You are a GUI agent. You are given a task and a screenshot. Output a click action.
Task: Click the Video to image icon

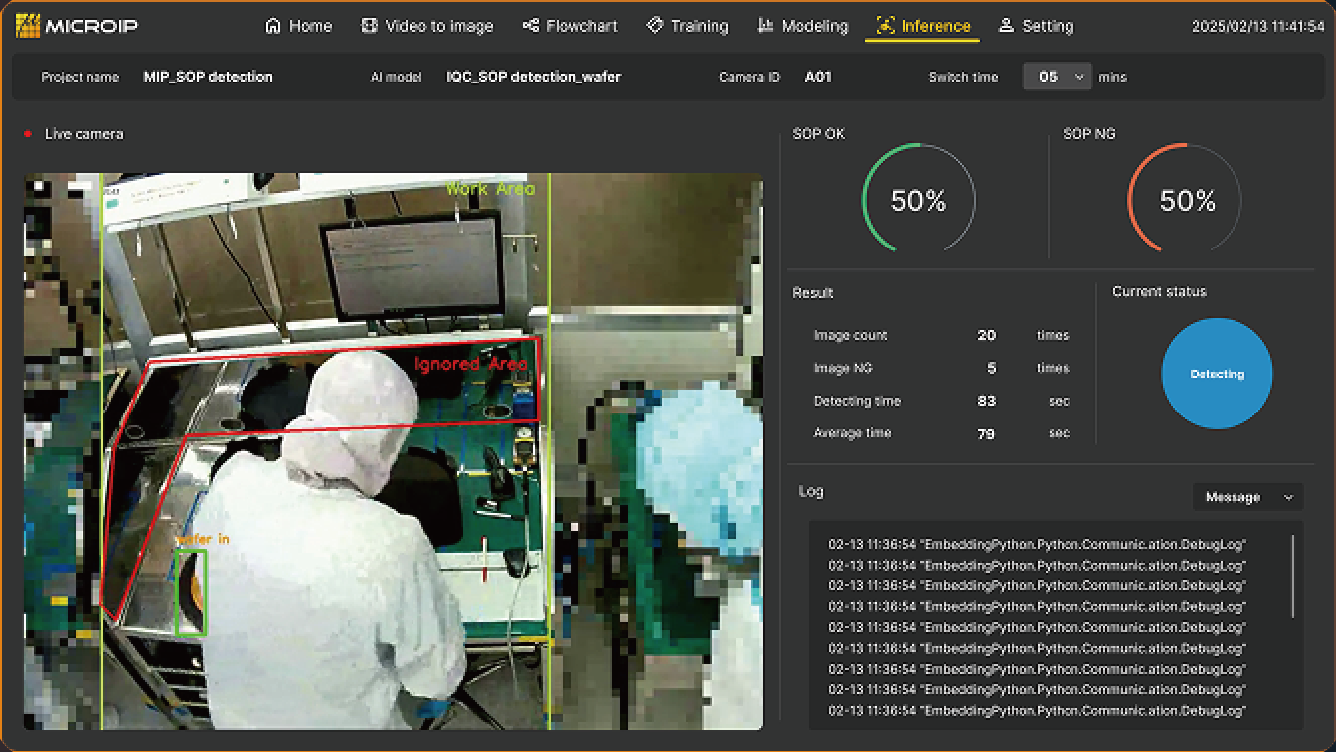(370, 26)
